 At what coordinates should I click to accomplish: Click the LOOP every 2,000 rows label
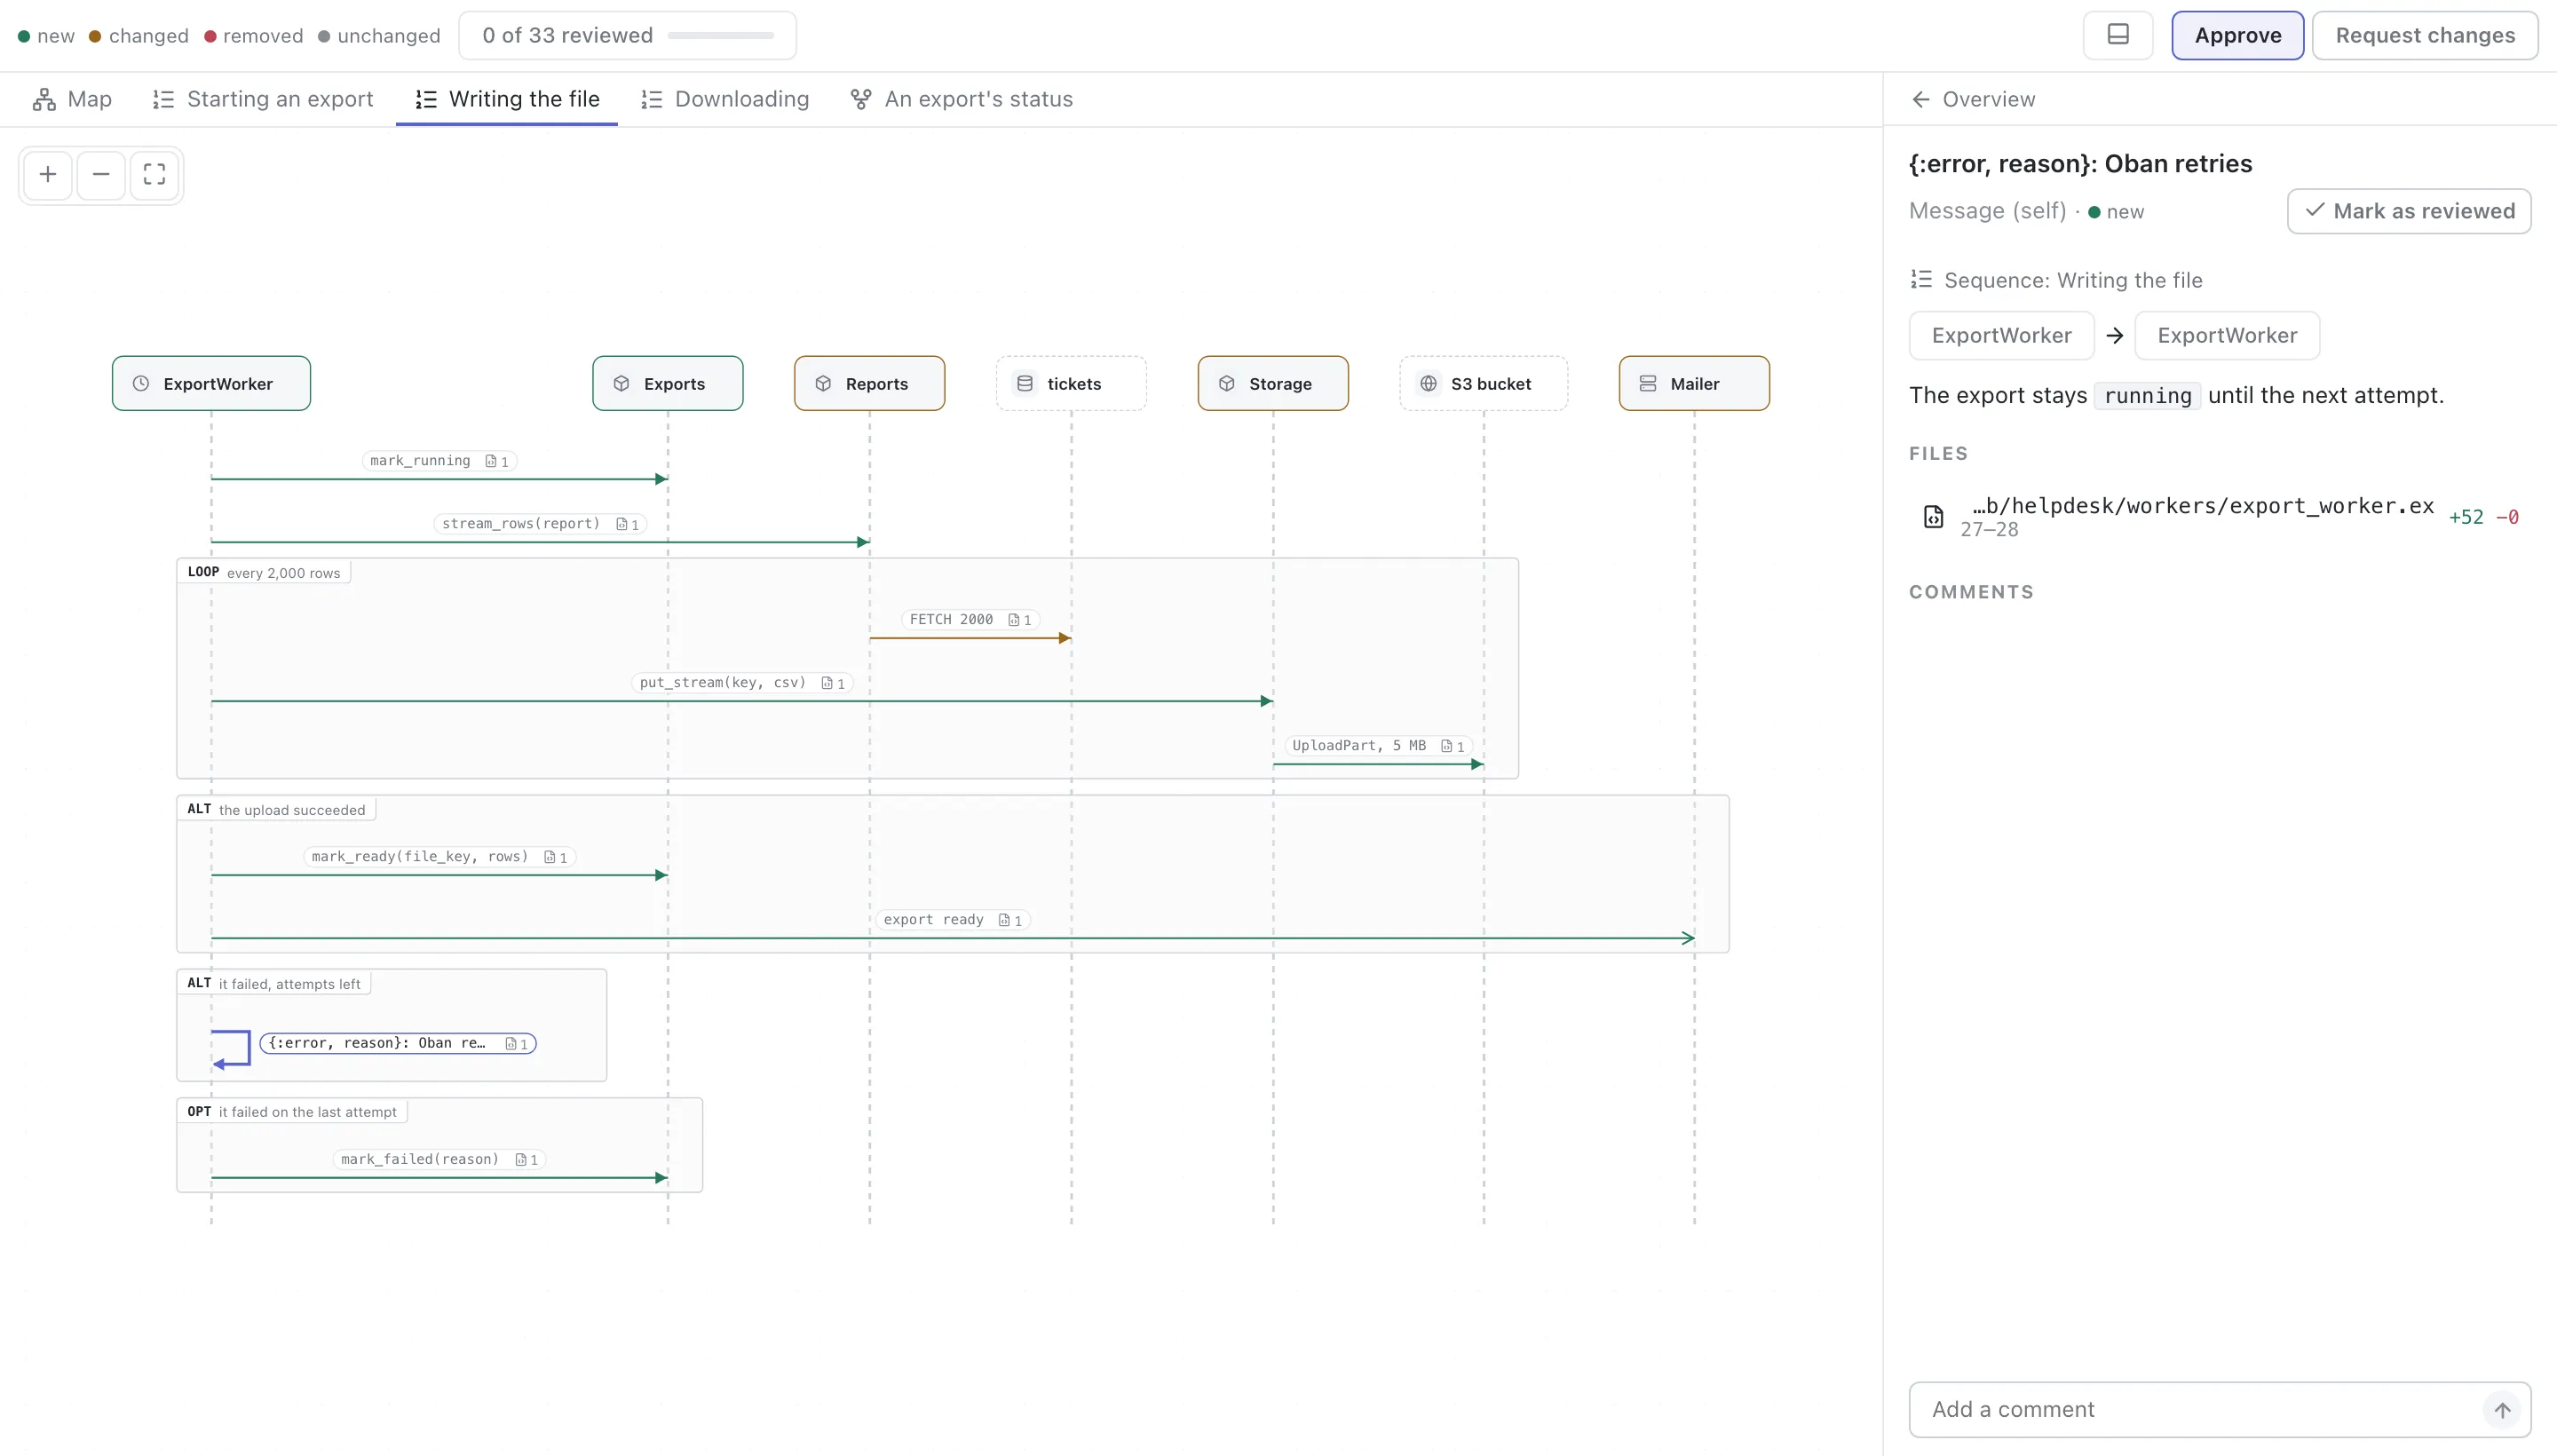264,572
